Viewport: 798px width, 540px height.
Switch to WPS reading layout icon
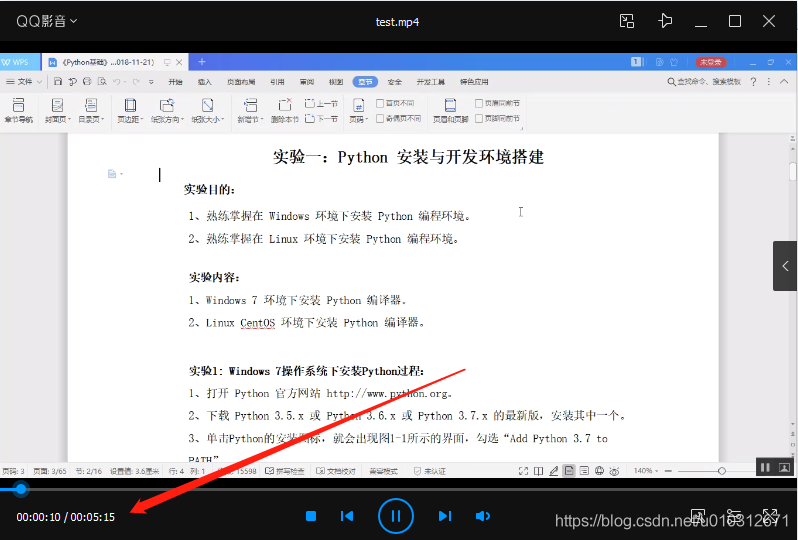pos(538,471)
